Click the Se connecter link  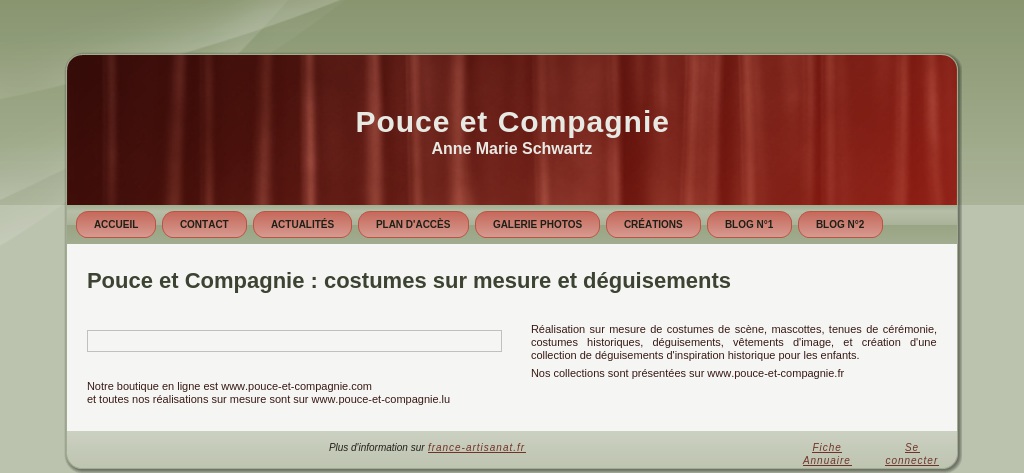pos(912,454)
